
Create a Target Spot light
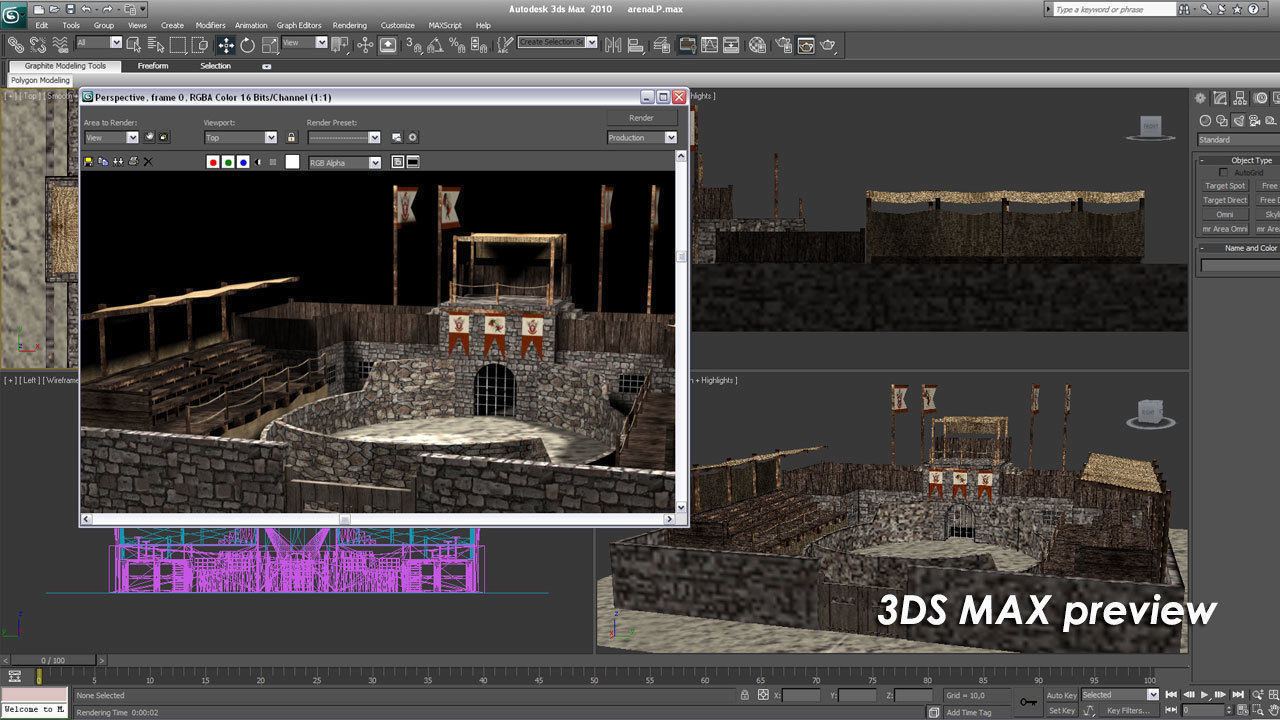tap(1225, 186)
